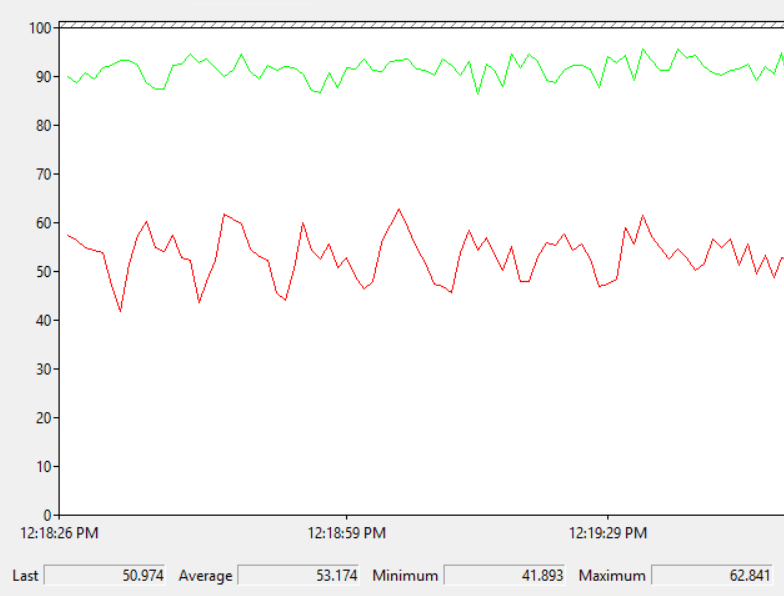Select the 12:18:59 PM time axis label
This screenshot has height=596, width=784.
(346, 533)
